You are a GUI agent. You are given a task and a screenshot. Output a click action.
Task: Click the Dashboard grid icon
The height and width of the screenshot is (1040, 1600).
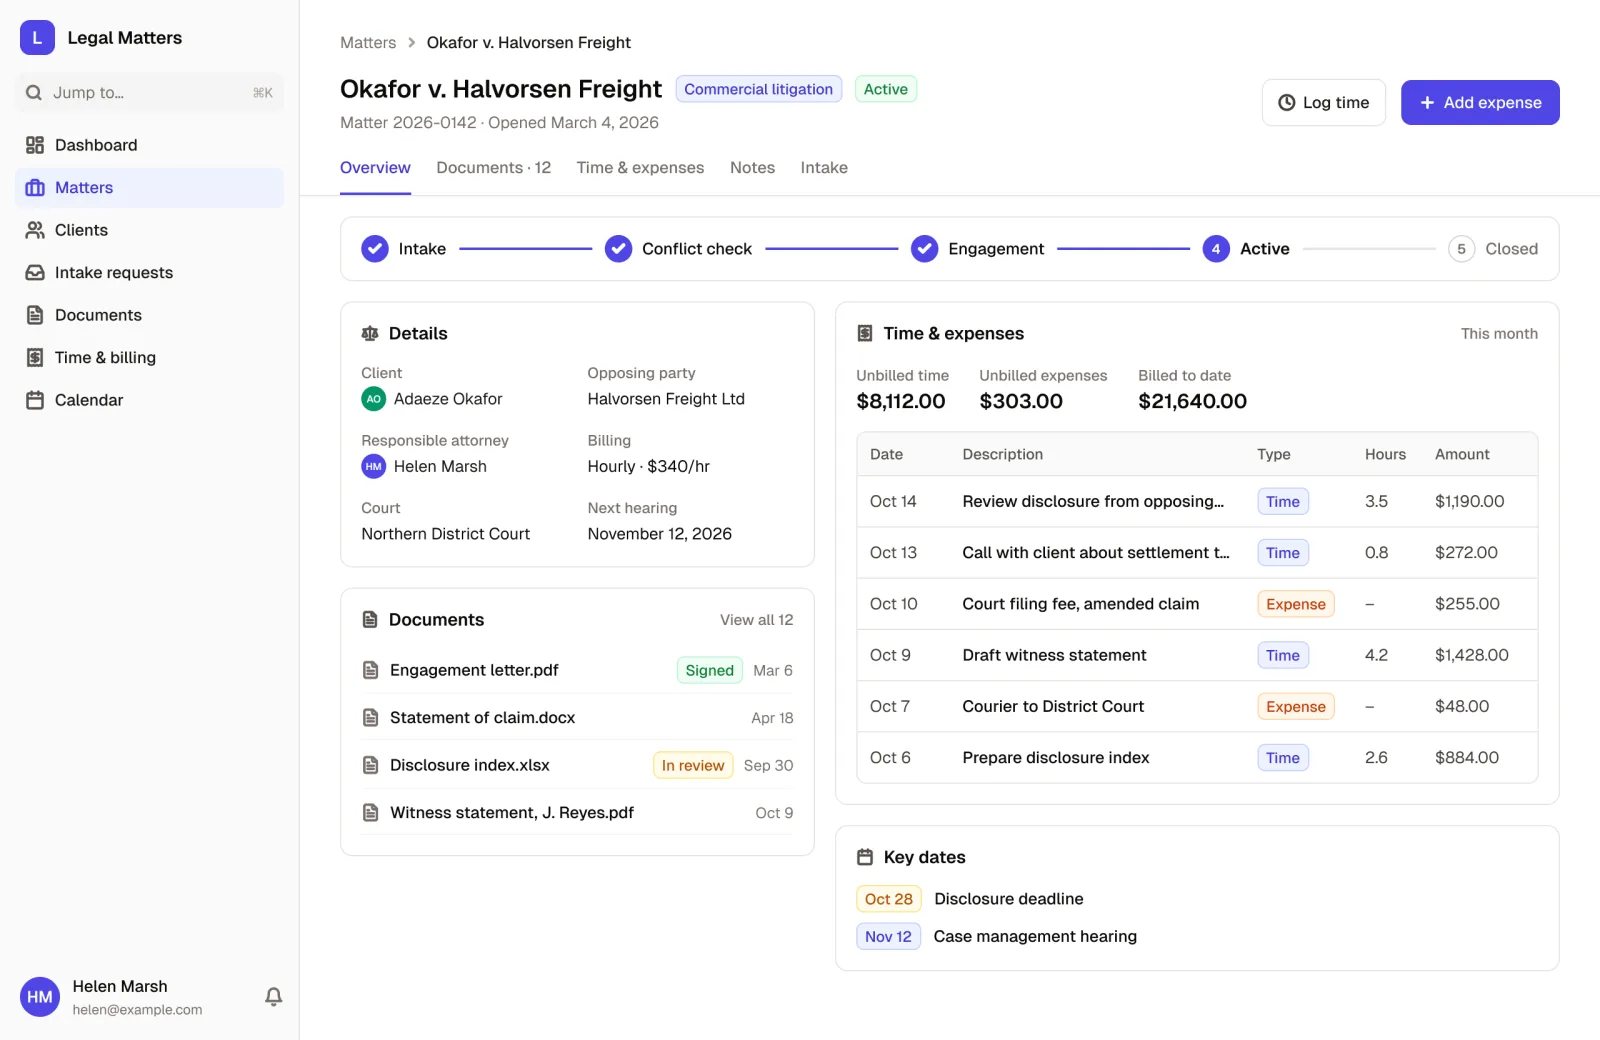pos(35,145)
